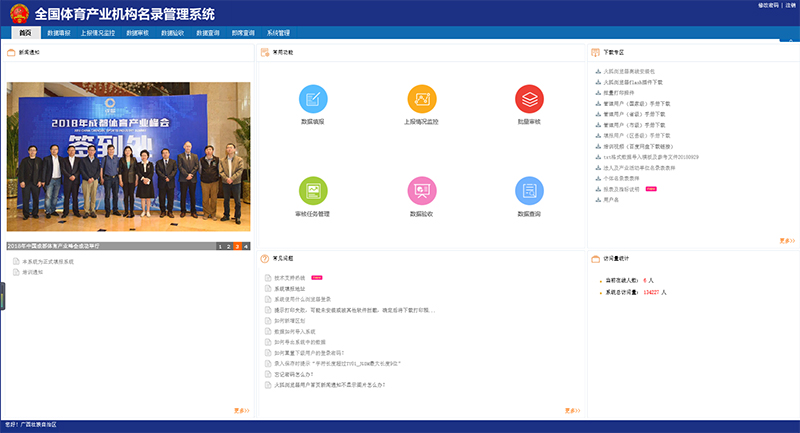The height and width of the screenshot is (433, 800).
Task: Select slide 4 in news carousel
Action: (x=245, y=245)
